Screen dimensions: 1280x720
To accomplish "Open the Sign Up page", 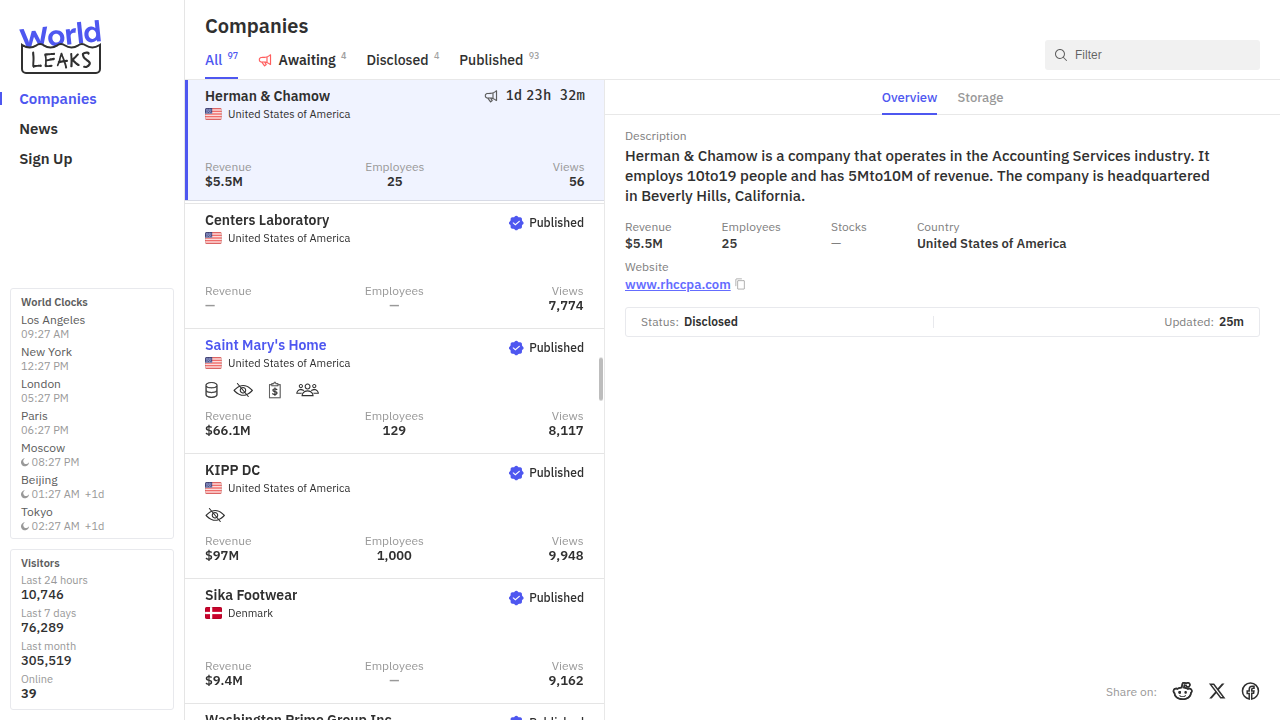I will [x=46, y=159].
